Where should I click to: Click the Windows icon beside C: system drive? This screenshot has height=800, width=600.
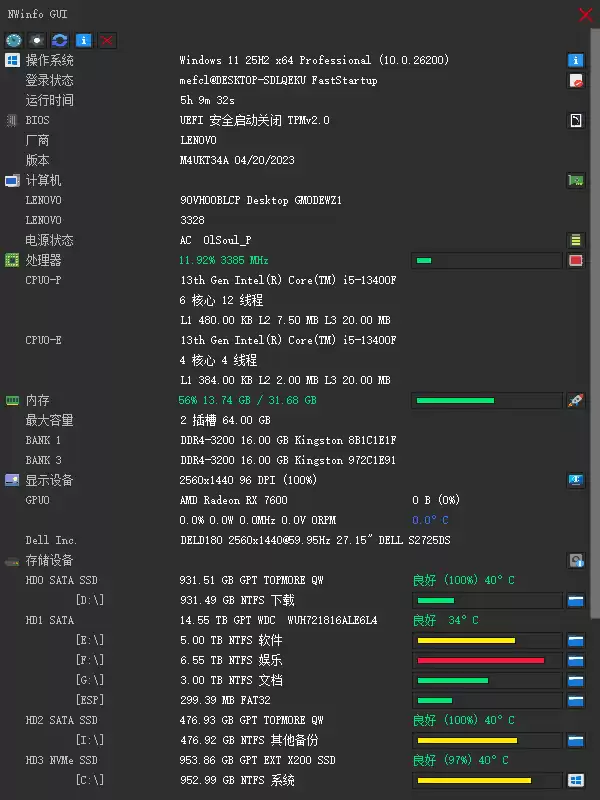[x=575, y=780]
